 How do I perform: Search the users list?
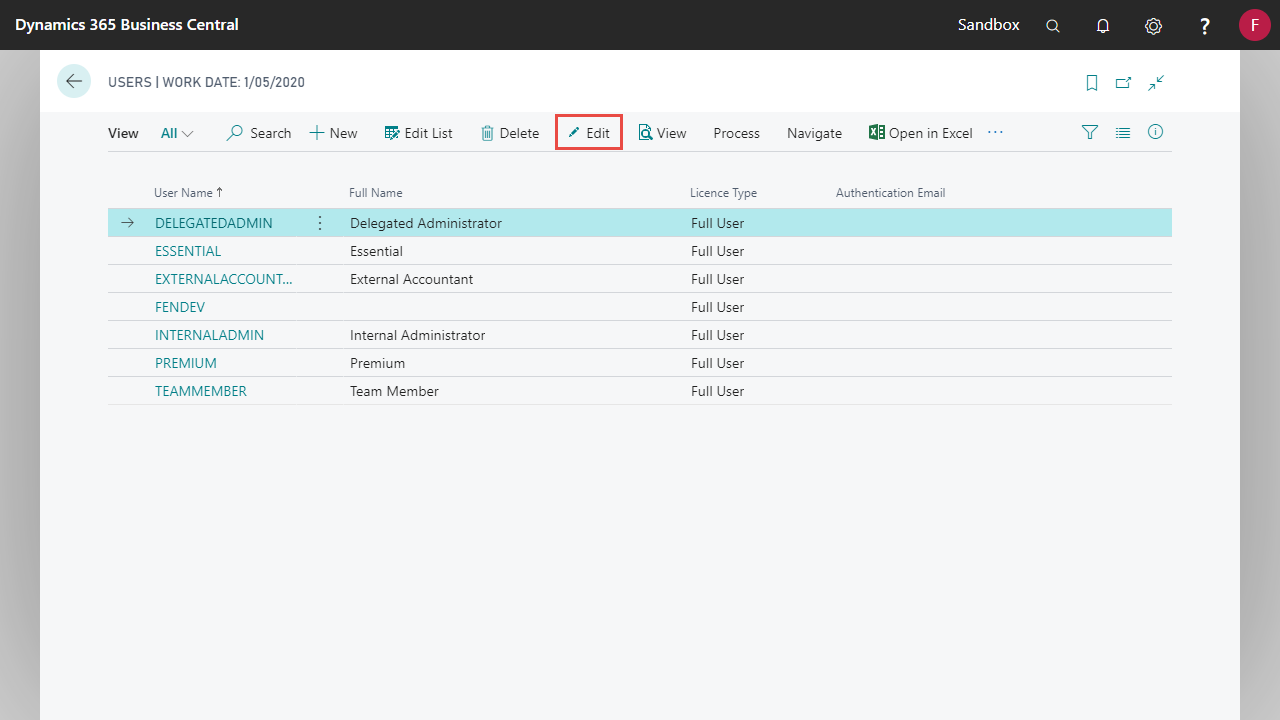click(x=259, y=133)
